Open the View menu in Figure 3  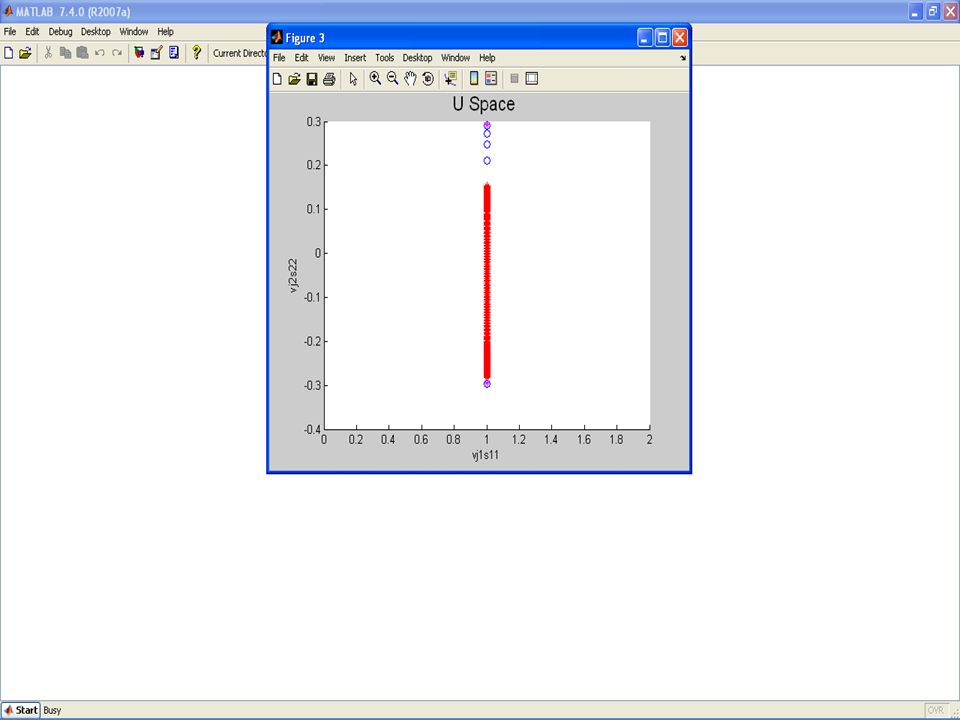[327, 58]
